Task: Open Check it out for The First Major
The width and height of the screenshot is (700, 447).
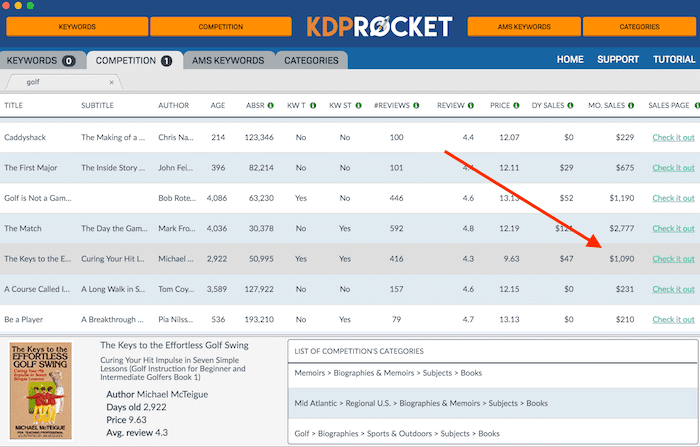Action: (673, 168)
